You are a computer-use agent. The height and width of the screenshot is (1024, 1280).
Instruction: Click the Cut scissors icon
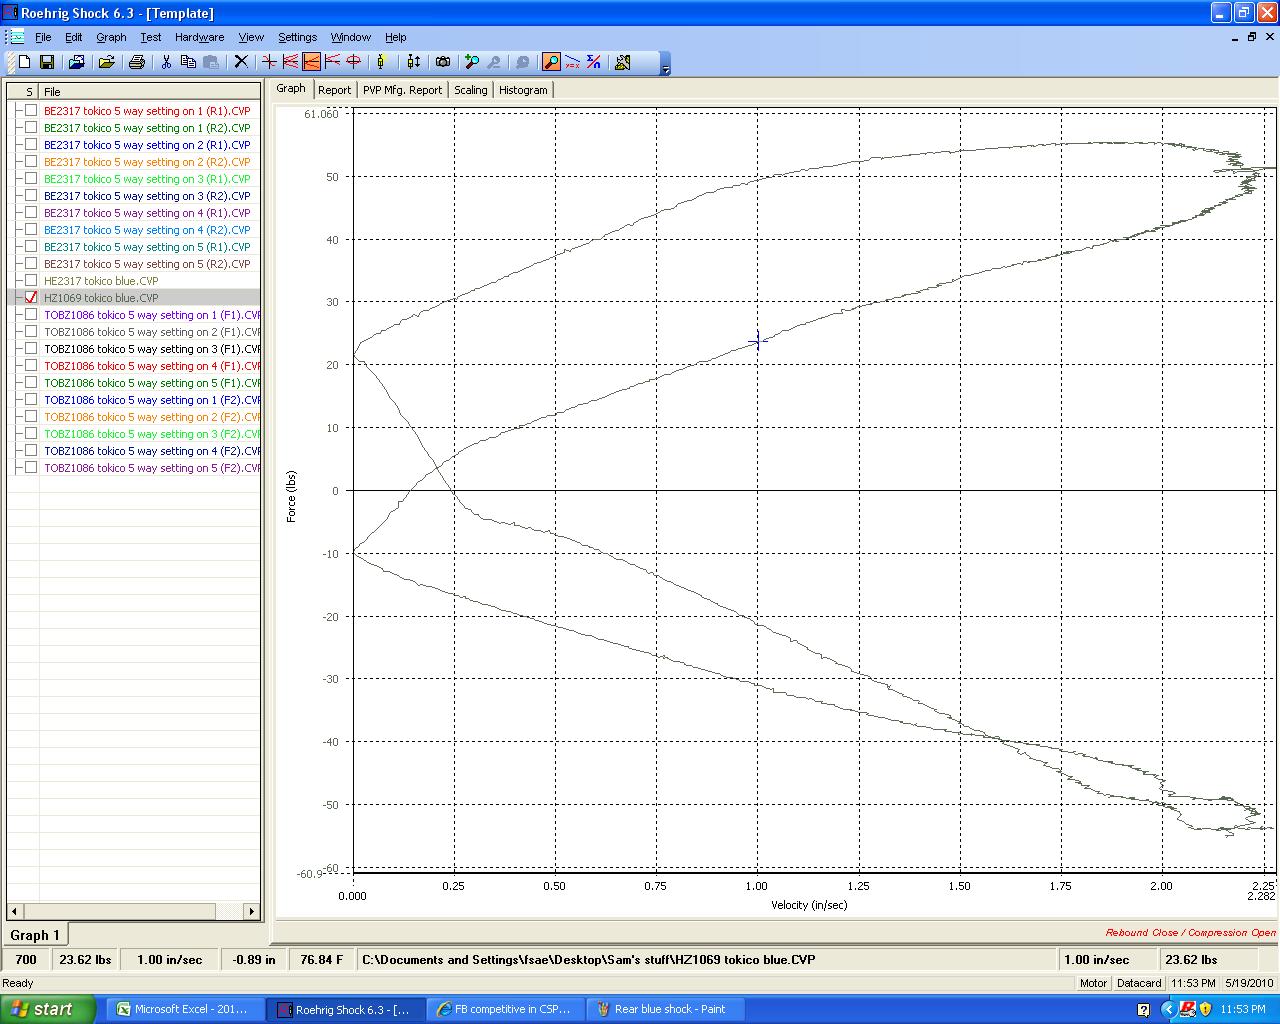[x=166, y=62]
